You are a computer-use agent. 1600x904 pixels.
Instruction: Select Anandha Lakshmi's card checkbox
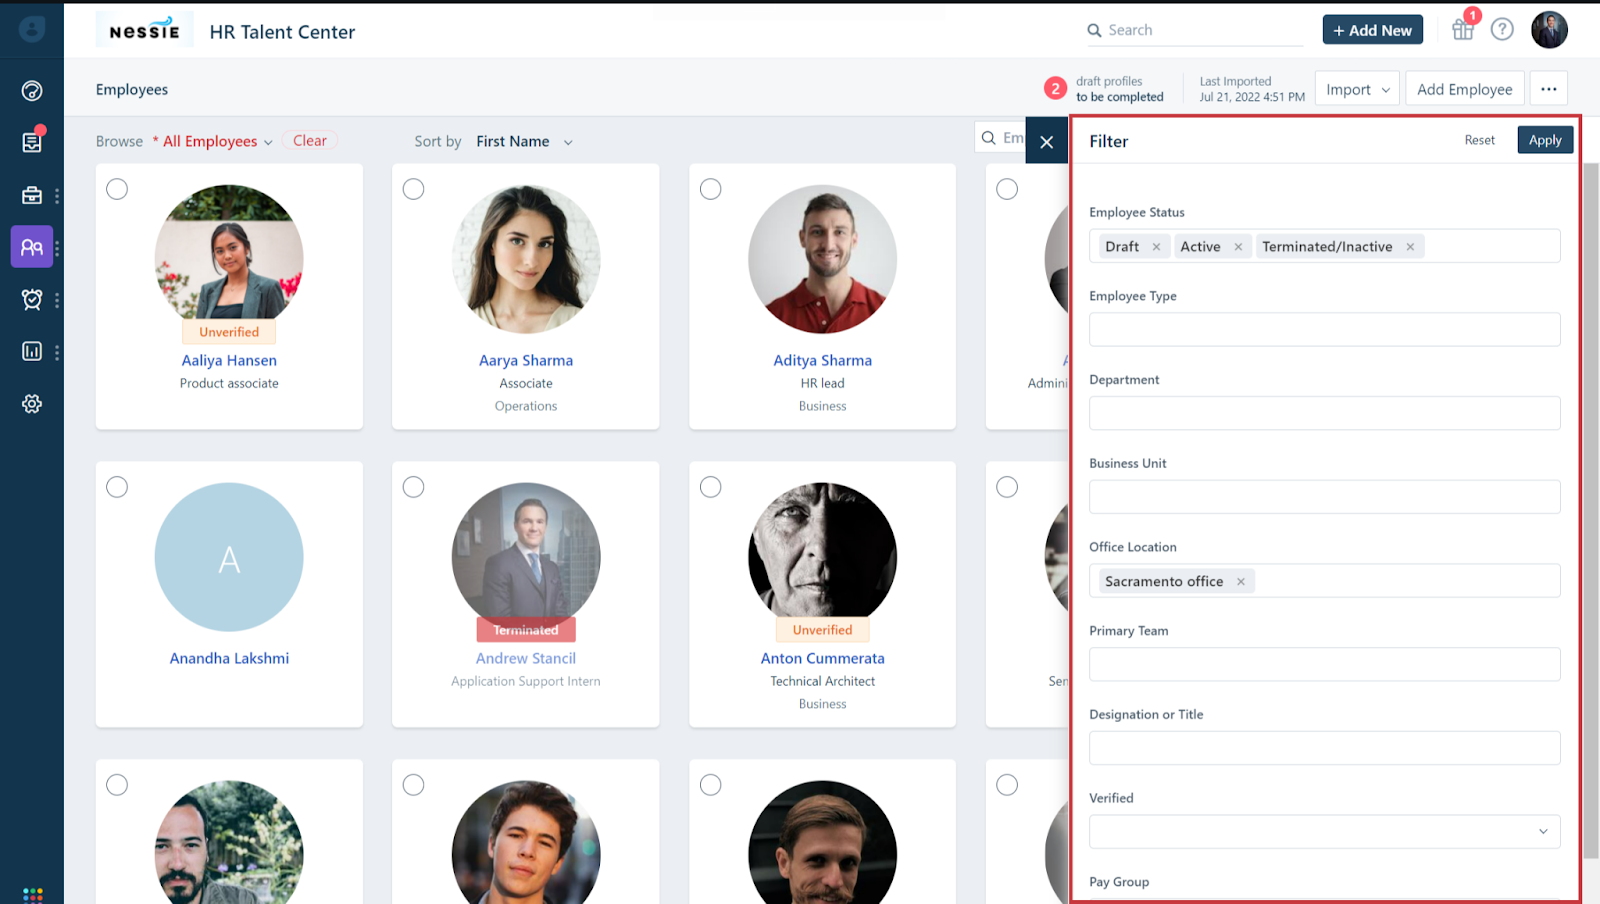click(x=117, y=487)
